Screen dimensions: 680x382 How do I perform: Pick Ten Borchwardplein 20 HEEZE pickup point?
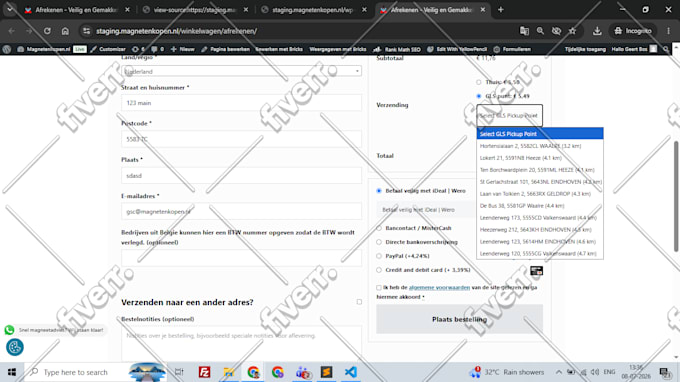pyautogui.click(x=540, y=170)
